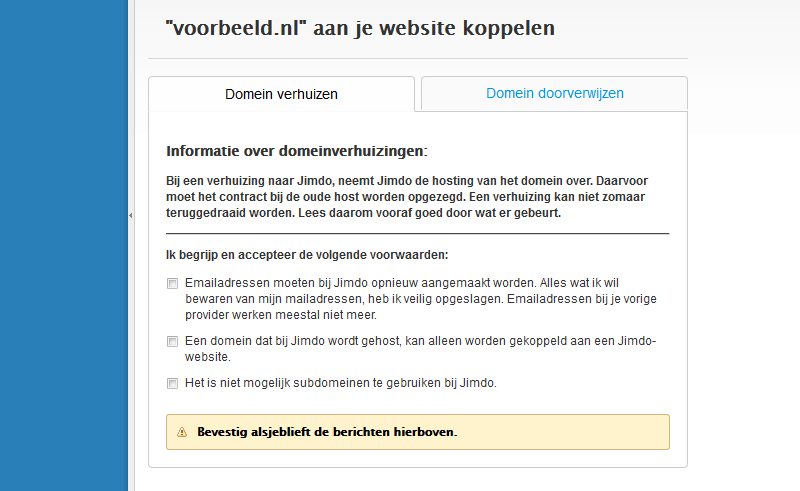Click the warning triangle icon

coord(182,432)
